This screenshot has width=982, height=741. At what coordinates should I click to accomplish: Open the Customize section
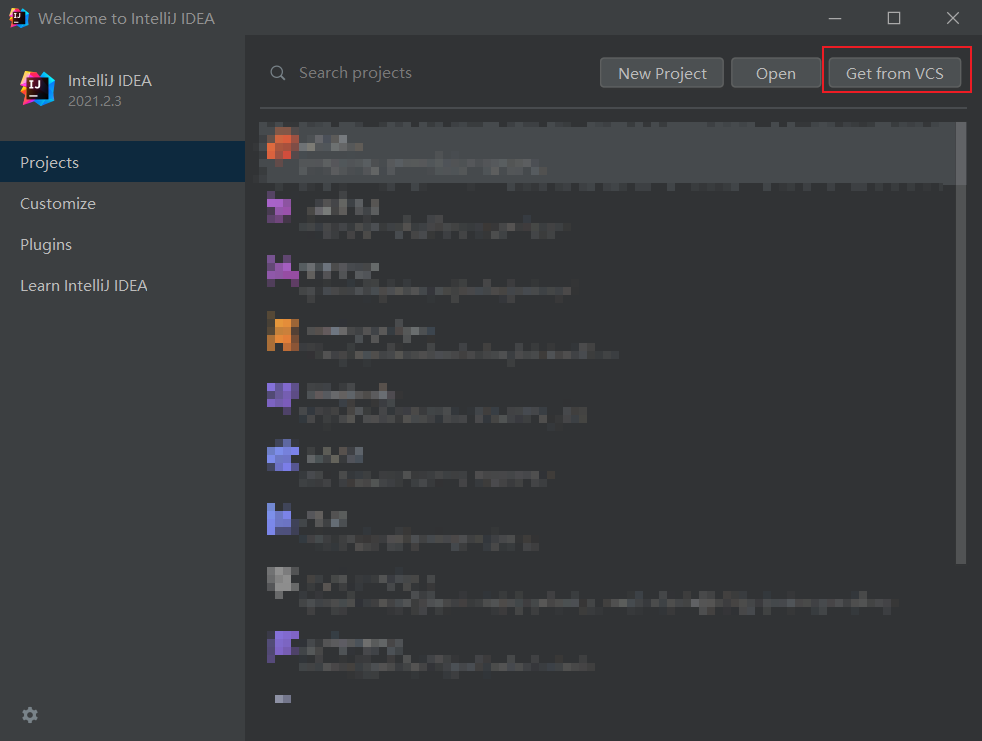[58, 203]
